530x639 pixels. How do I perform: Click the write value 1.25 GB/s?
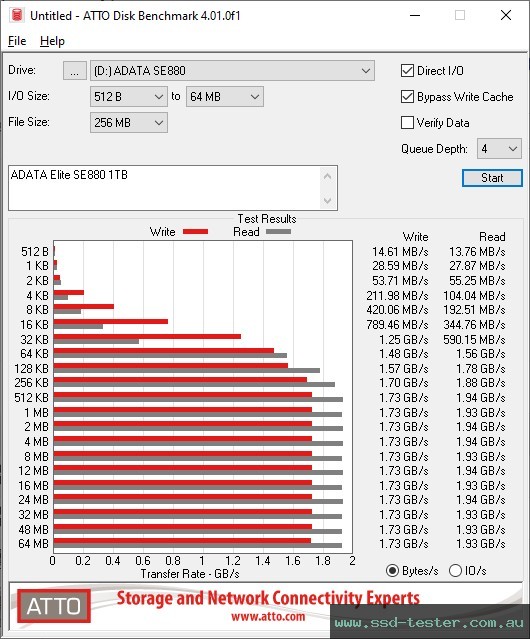tap(404, 339)
